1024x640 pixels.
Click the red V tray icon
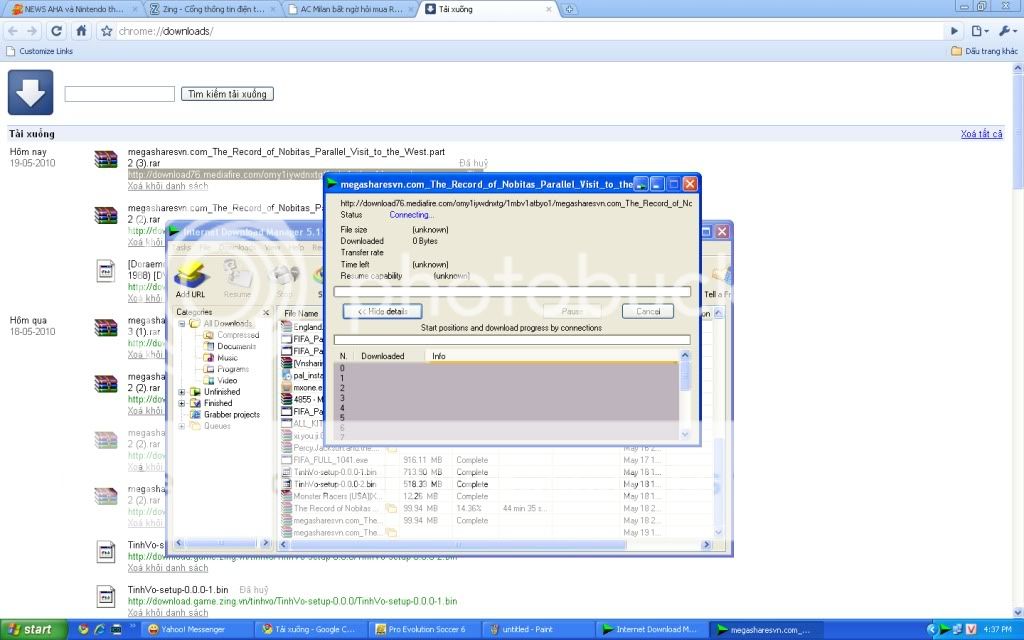(x=971, y=630)
